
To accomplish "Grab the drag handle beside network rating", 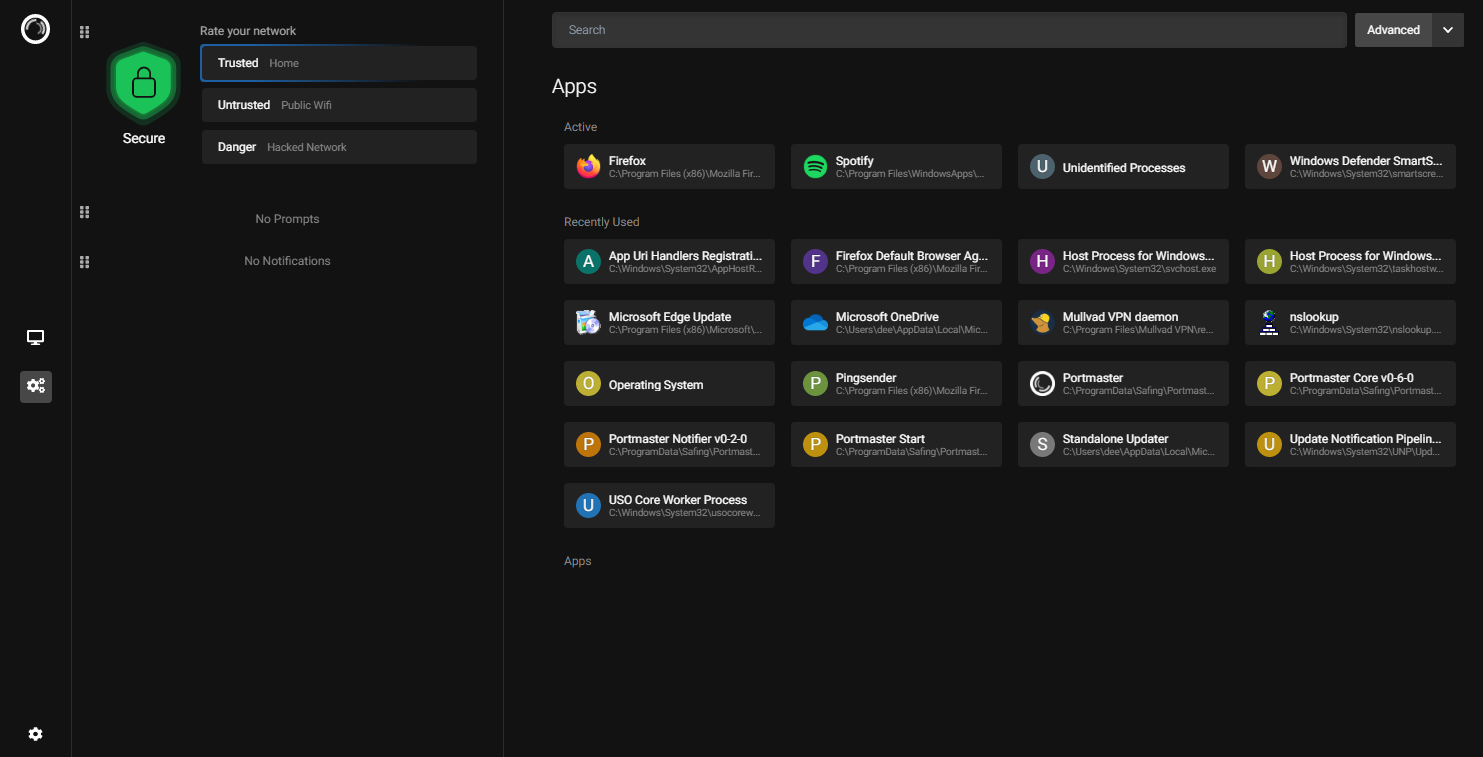I will (x=85, y=32).
